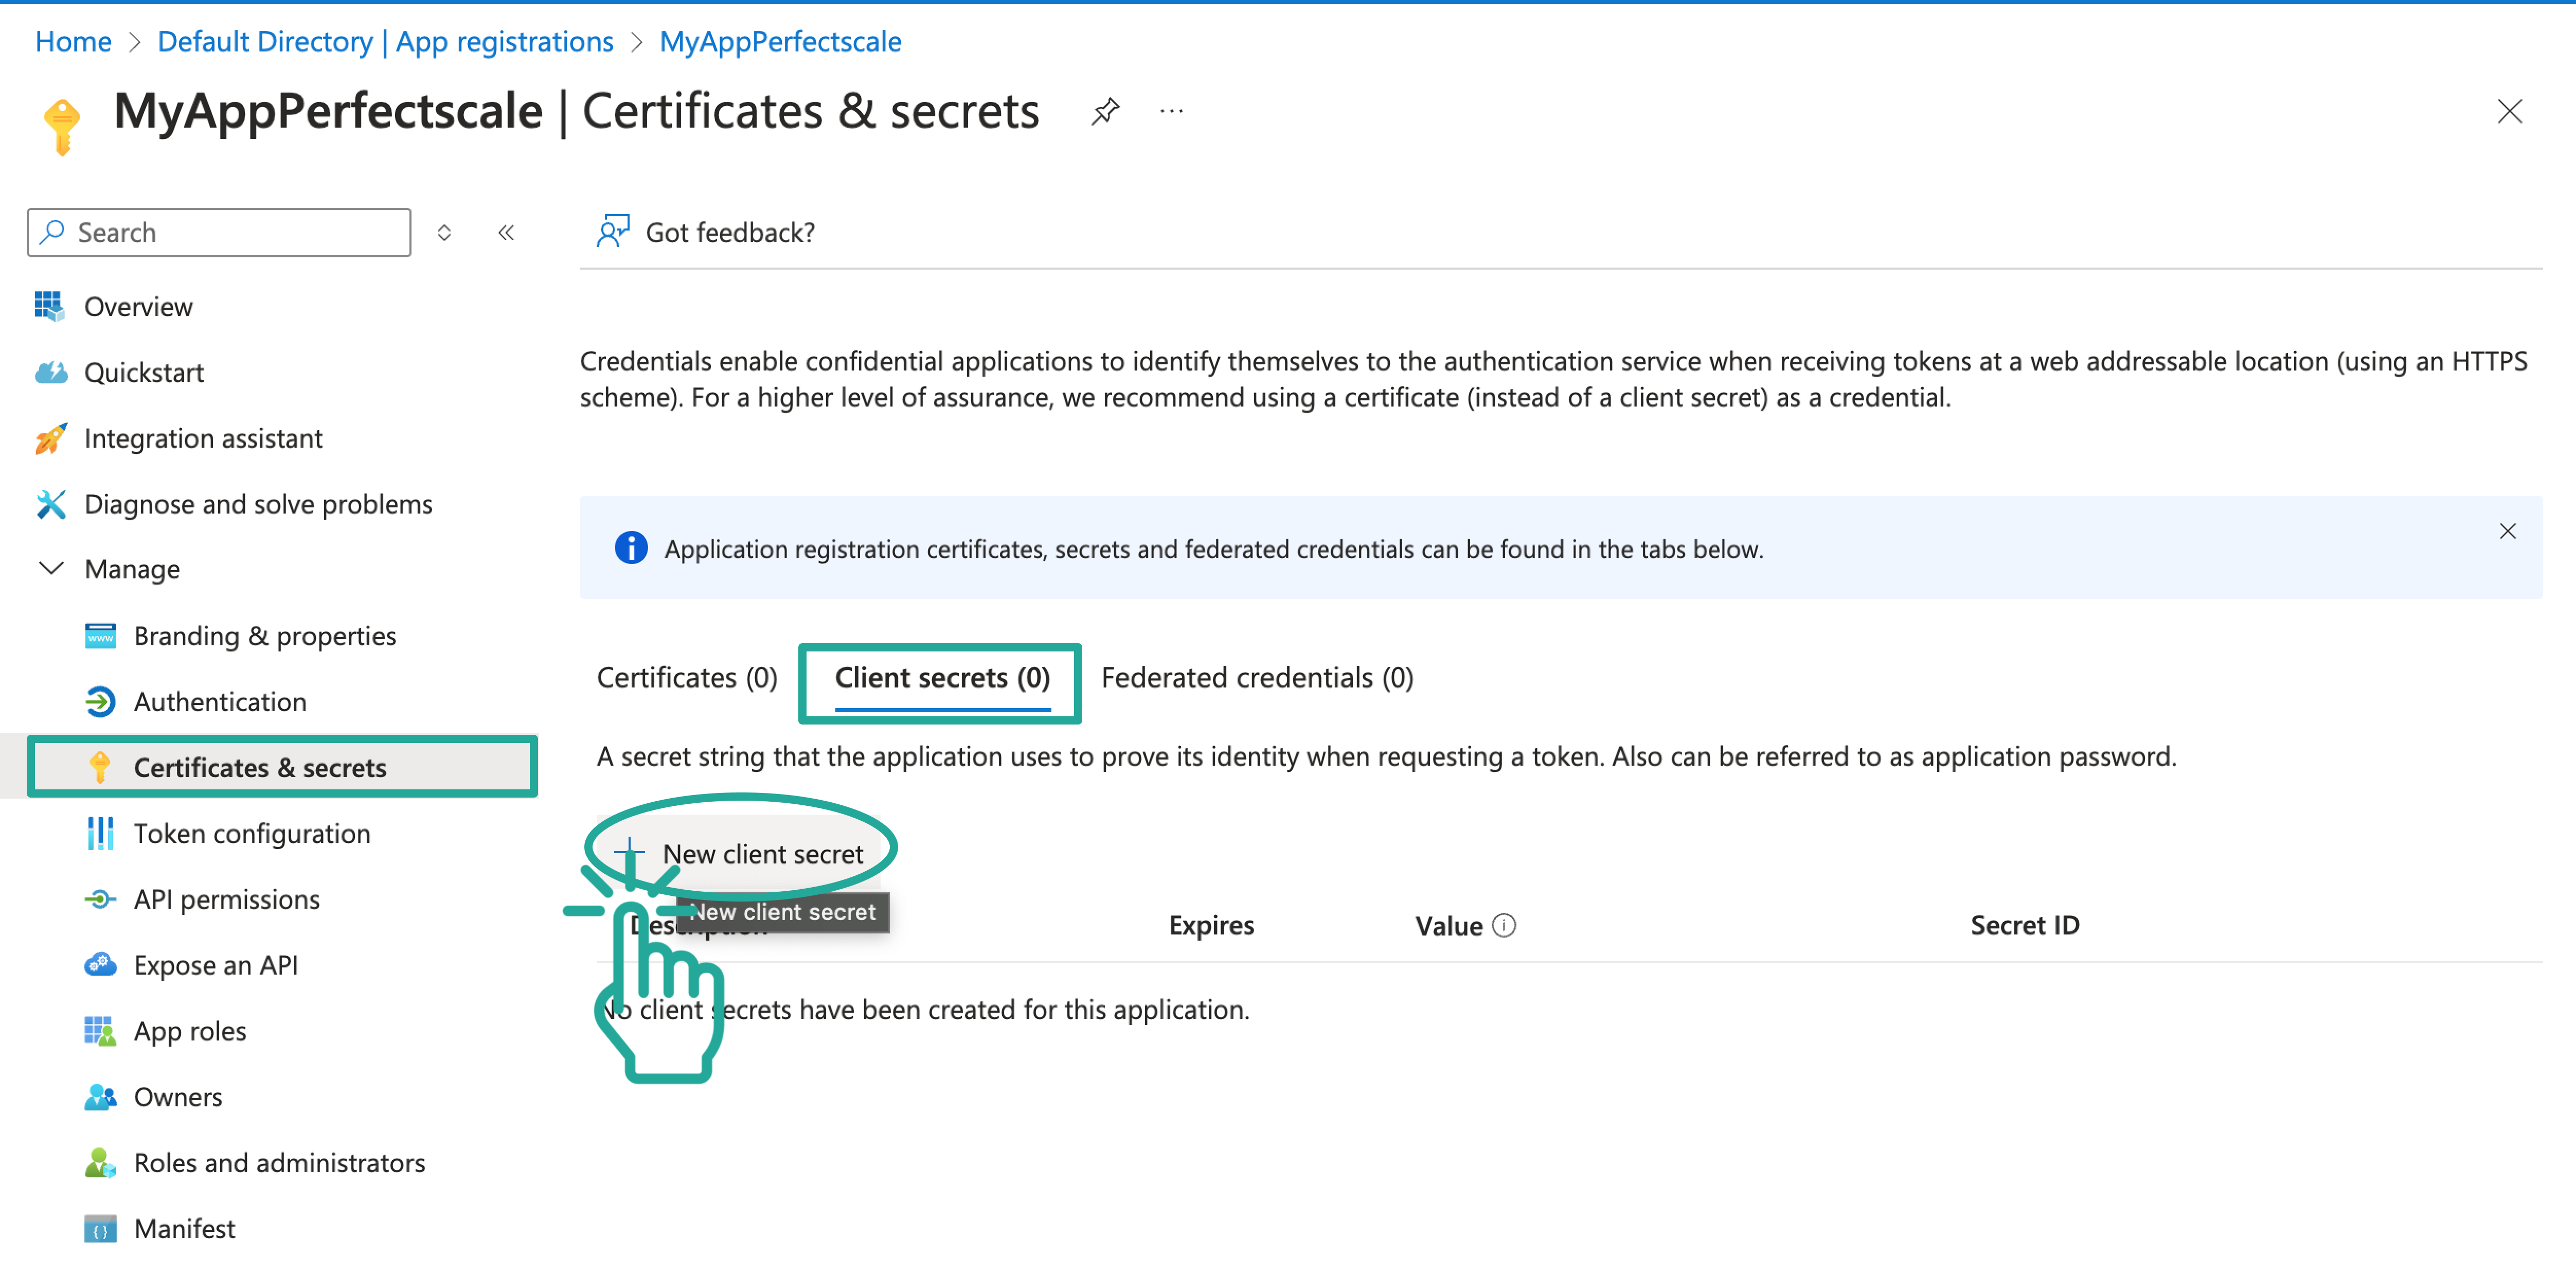Click the Value info icon
This screenshot has height=1271, width=2576.
pyautogui.click(x=1503, y=925)
